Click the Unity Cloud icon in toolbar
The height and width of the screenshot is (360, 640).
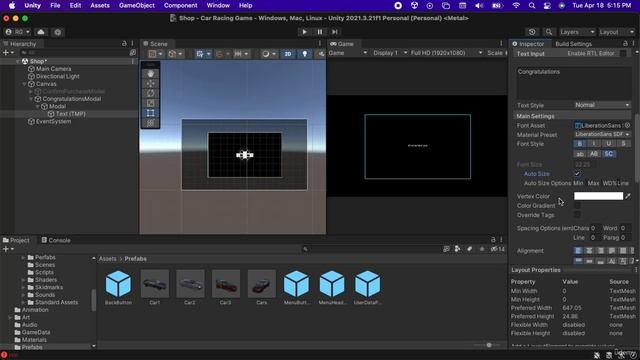coord(41,32)
